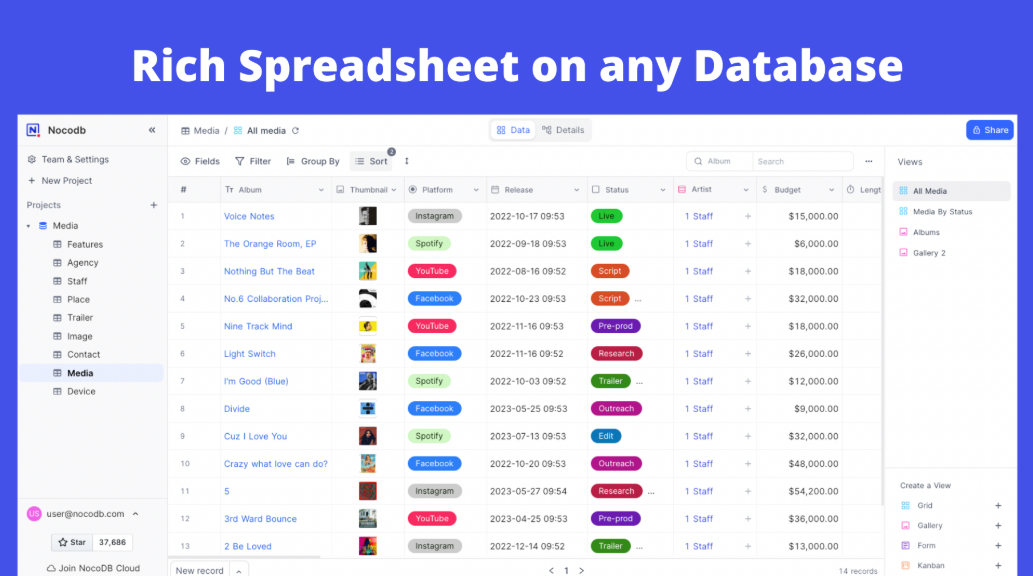The height and width of the screenshot is (576, 1033).
Task: Select Gallery 2 view
Action: (x=929, y=253)
